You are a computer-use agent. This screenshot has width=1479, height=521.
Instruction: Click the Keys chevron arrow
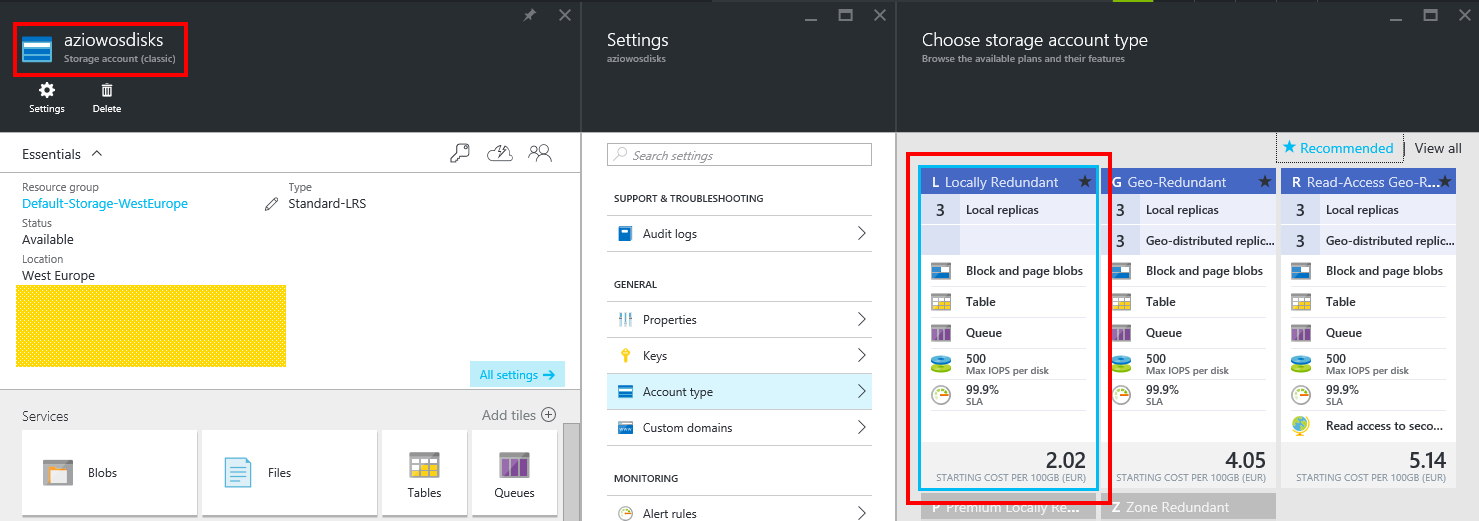point(861,356)
